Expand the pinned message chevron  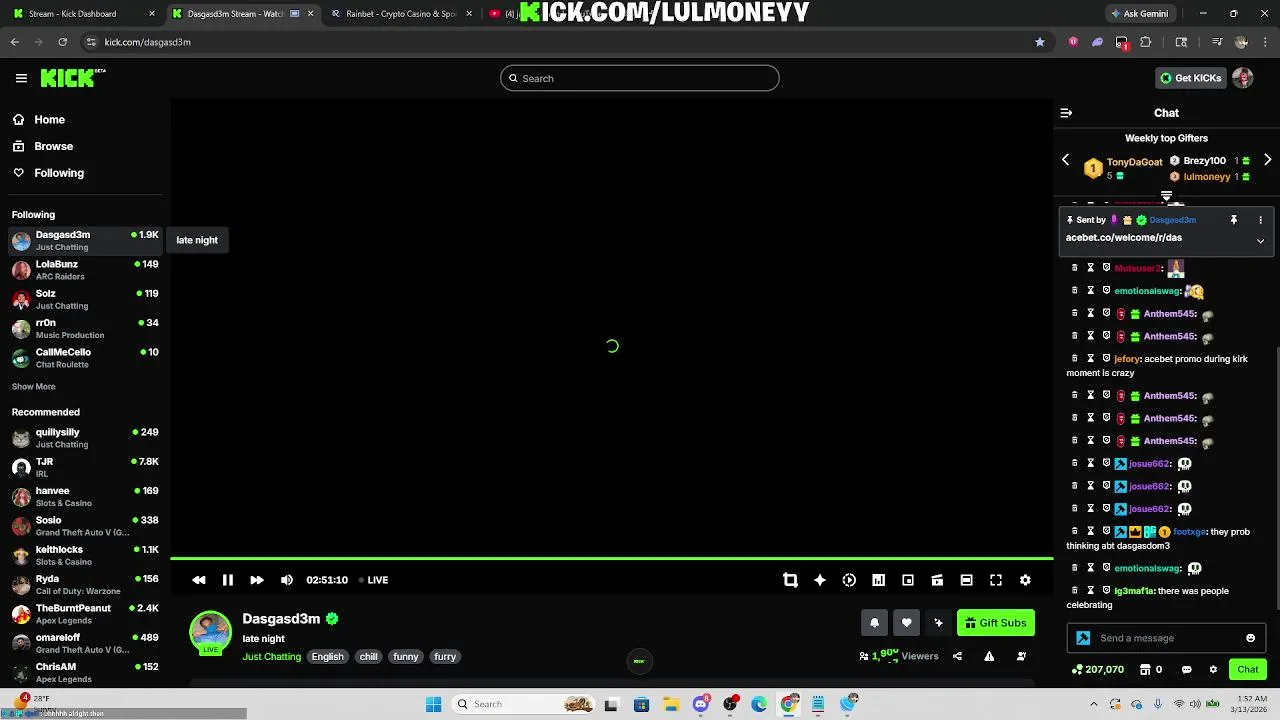[1260, 240]
